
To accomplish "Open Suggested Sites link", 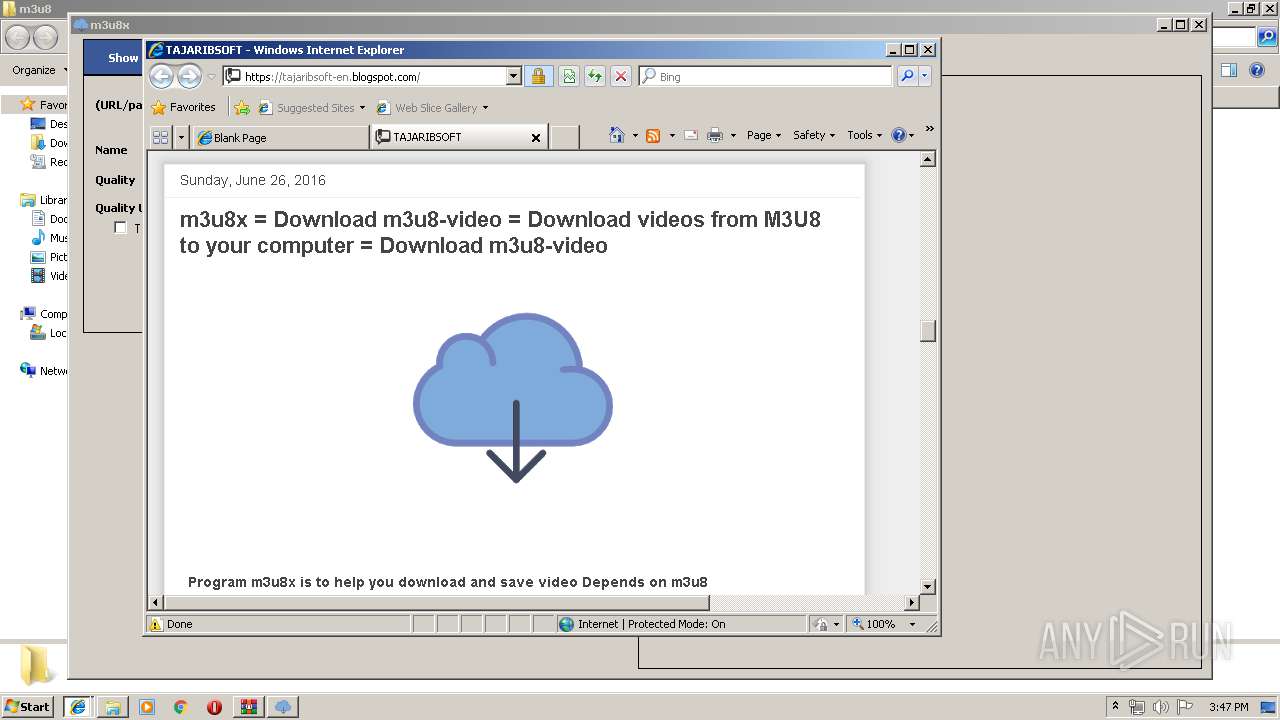I will coord(312,107).
